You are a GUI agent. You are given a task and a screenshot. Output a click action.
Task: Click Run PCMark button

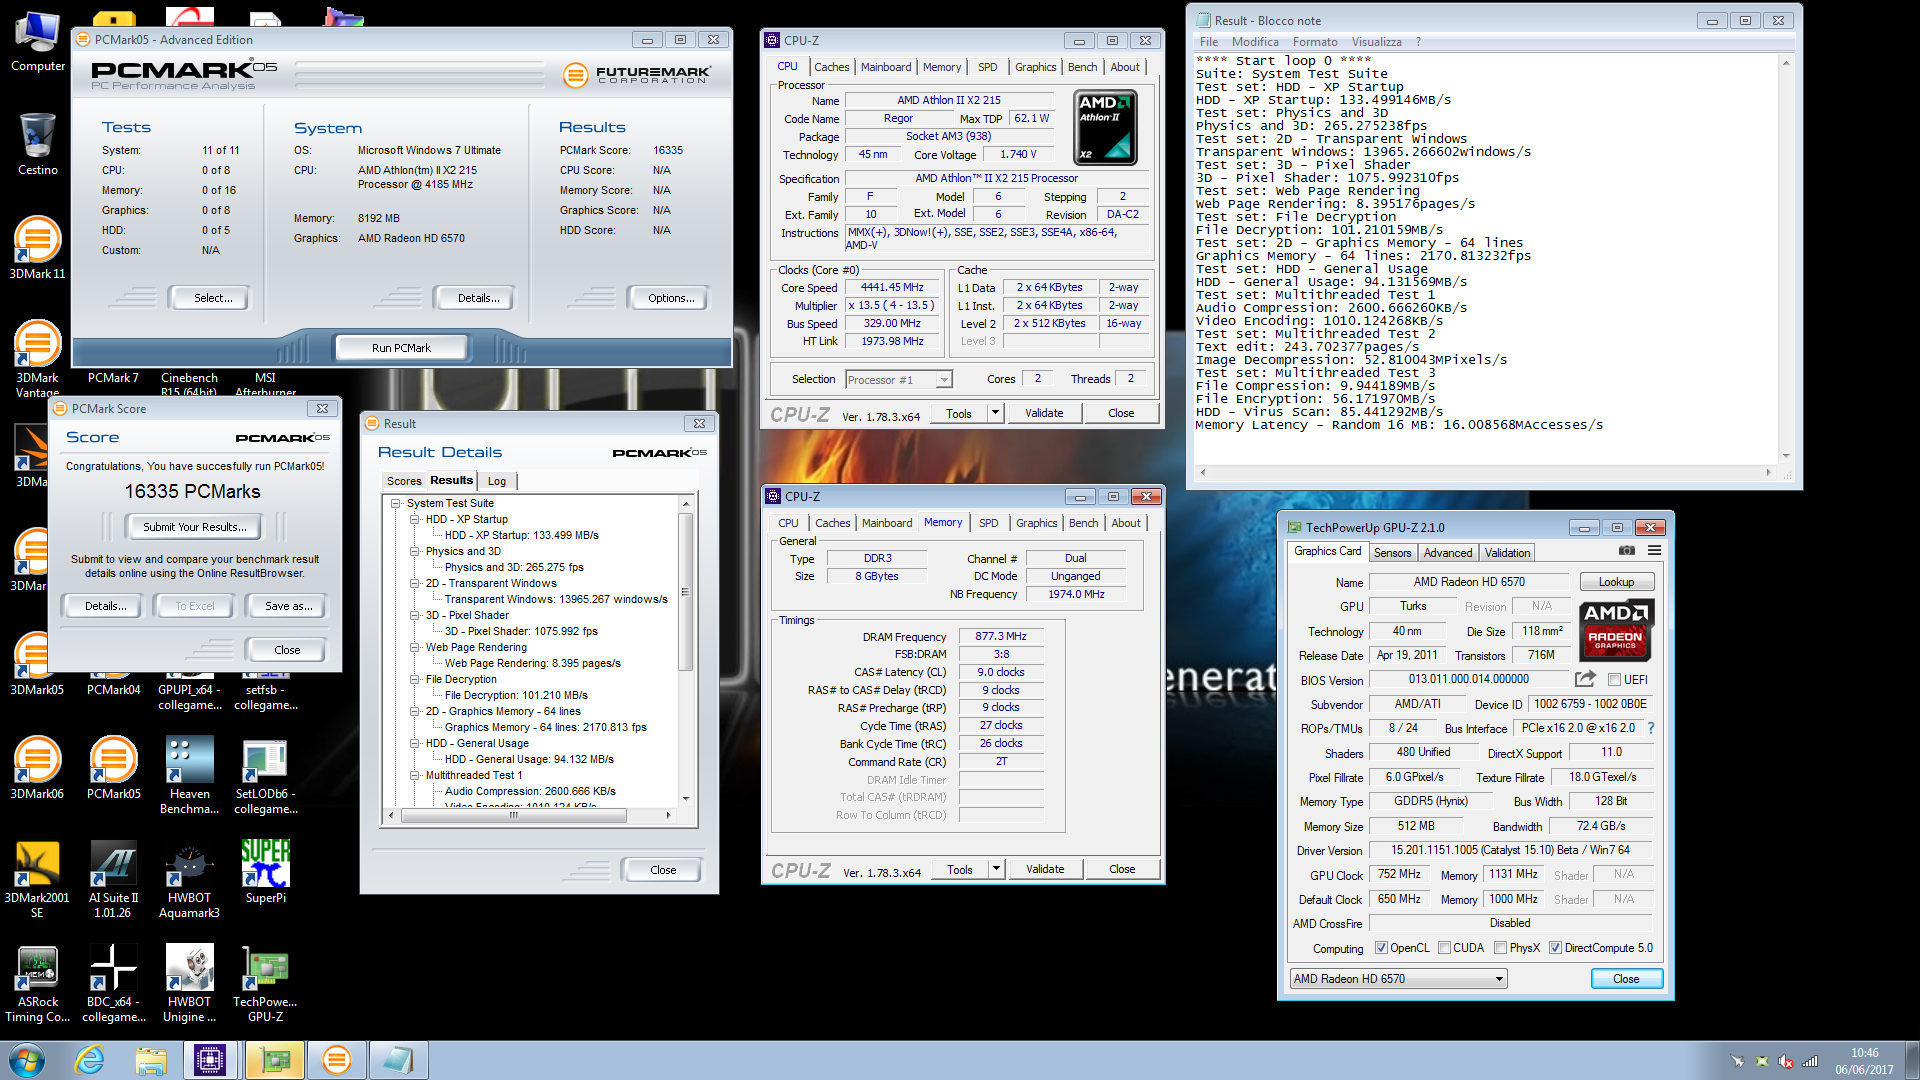click(401, 348)
